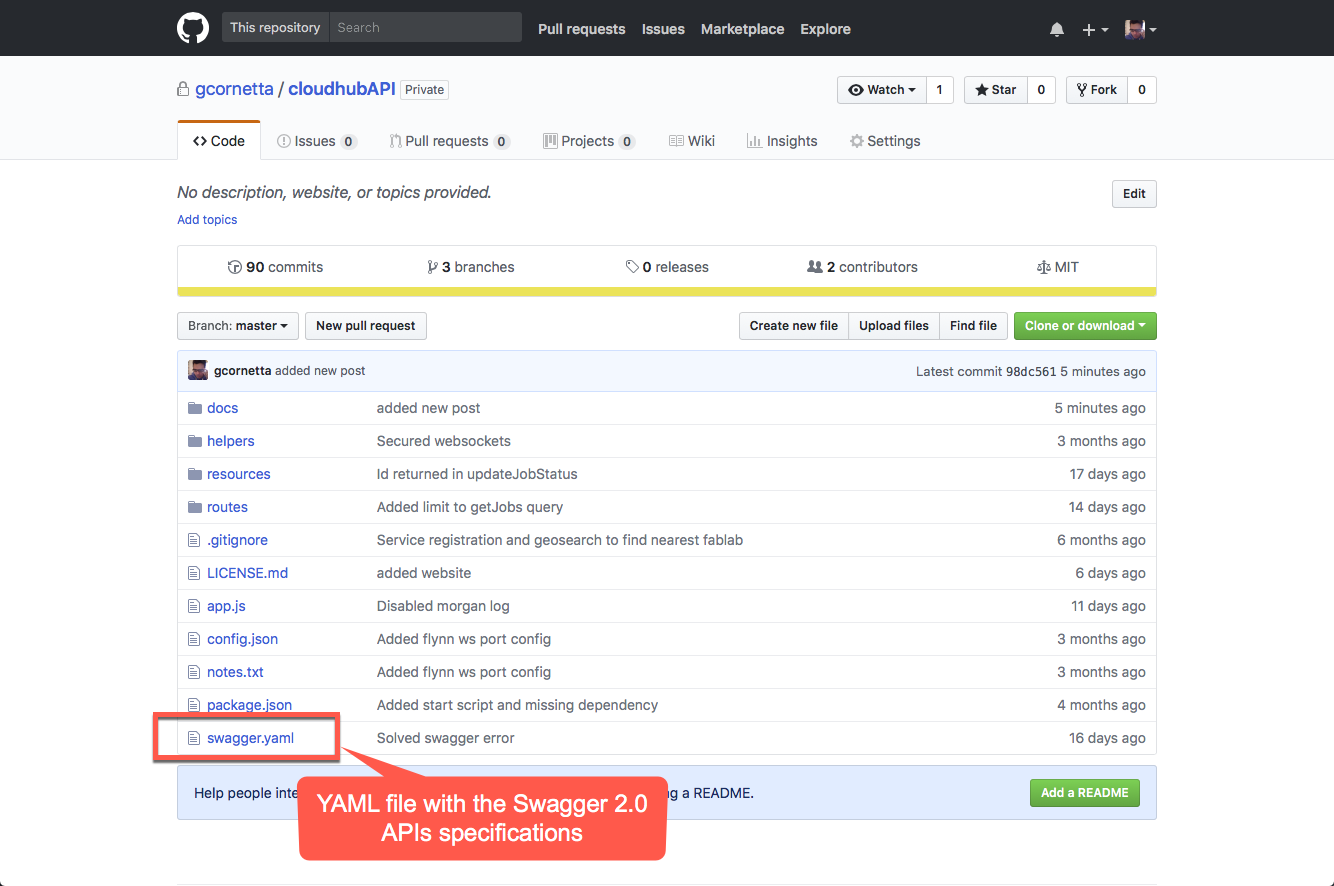
Task: Open the routes folder
Action: click(227, 507)
